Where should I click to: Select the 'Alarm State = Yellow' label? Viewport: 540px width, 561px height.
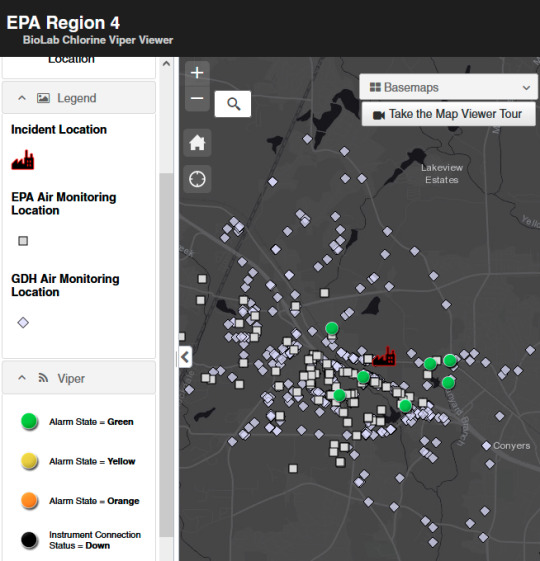click(92, 461)
